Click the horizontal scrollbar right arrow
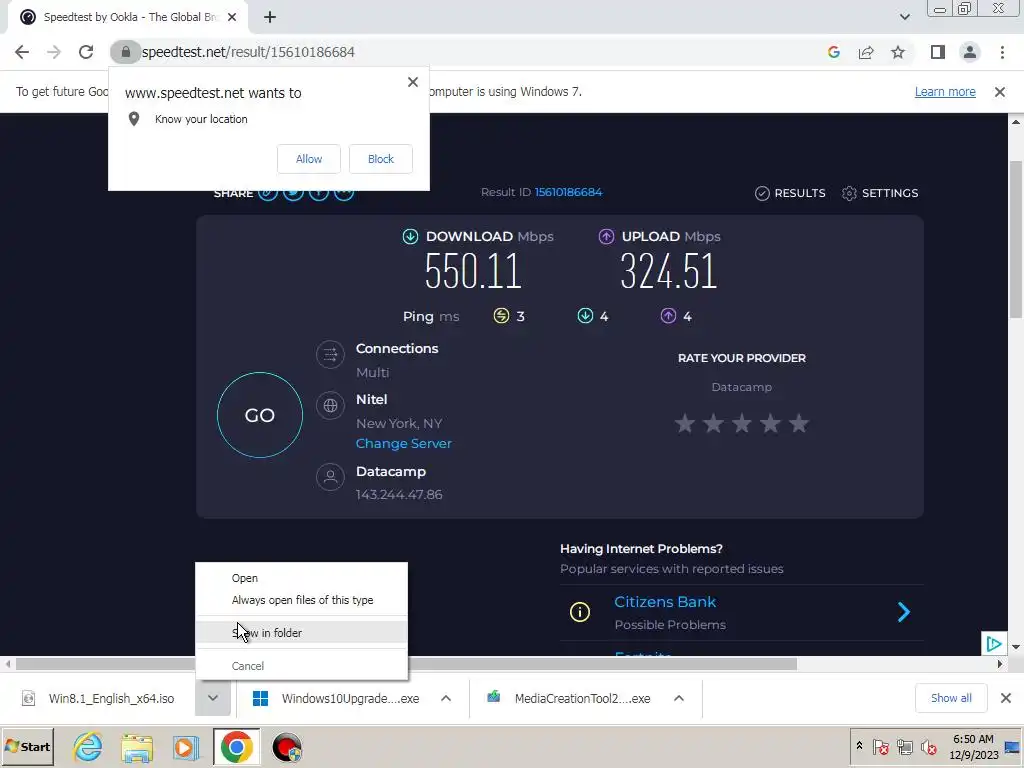This screenshot has height=768, width=1024. (999, 664)
